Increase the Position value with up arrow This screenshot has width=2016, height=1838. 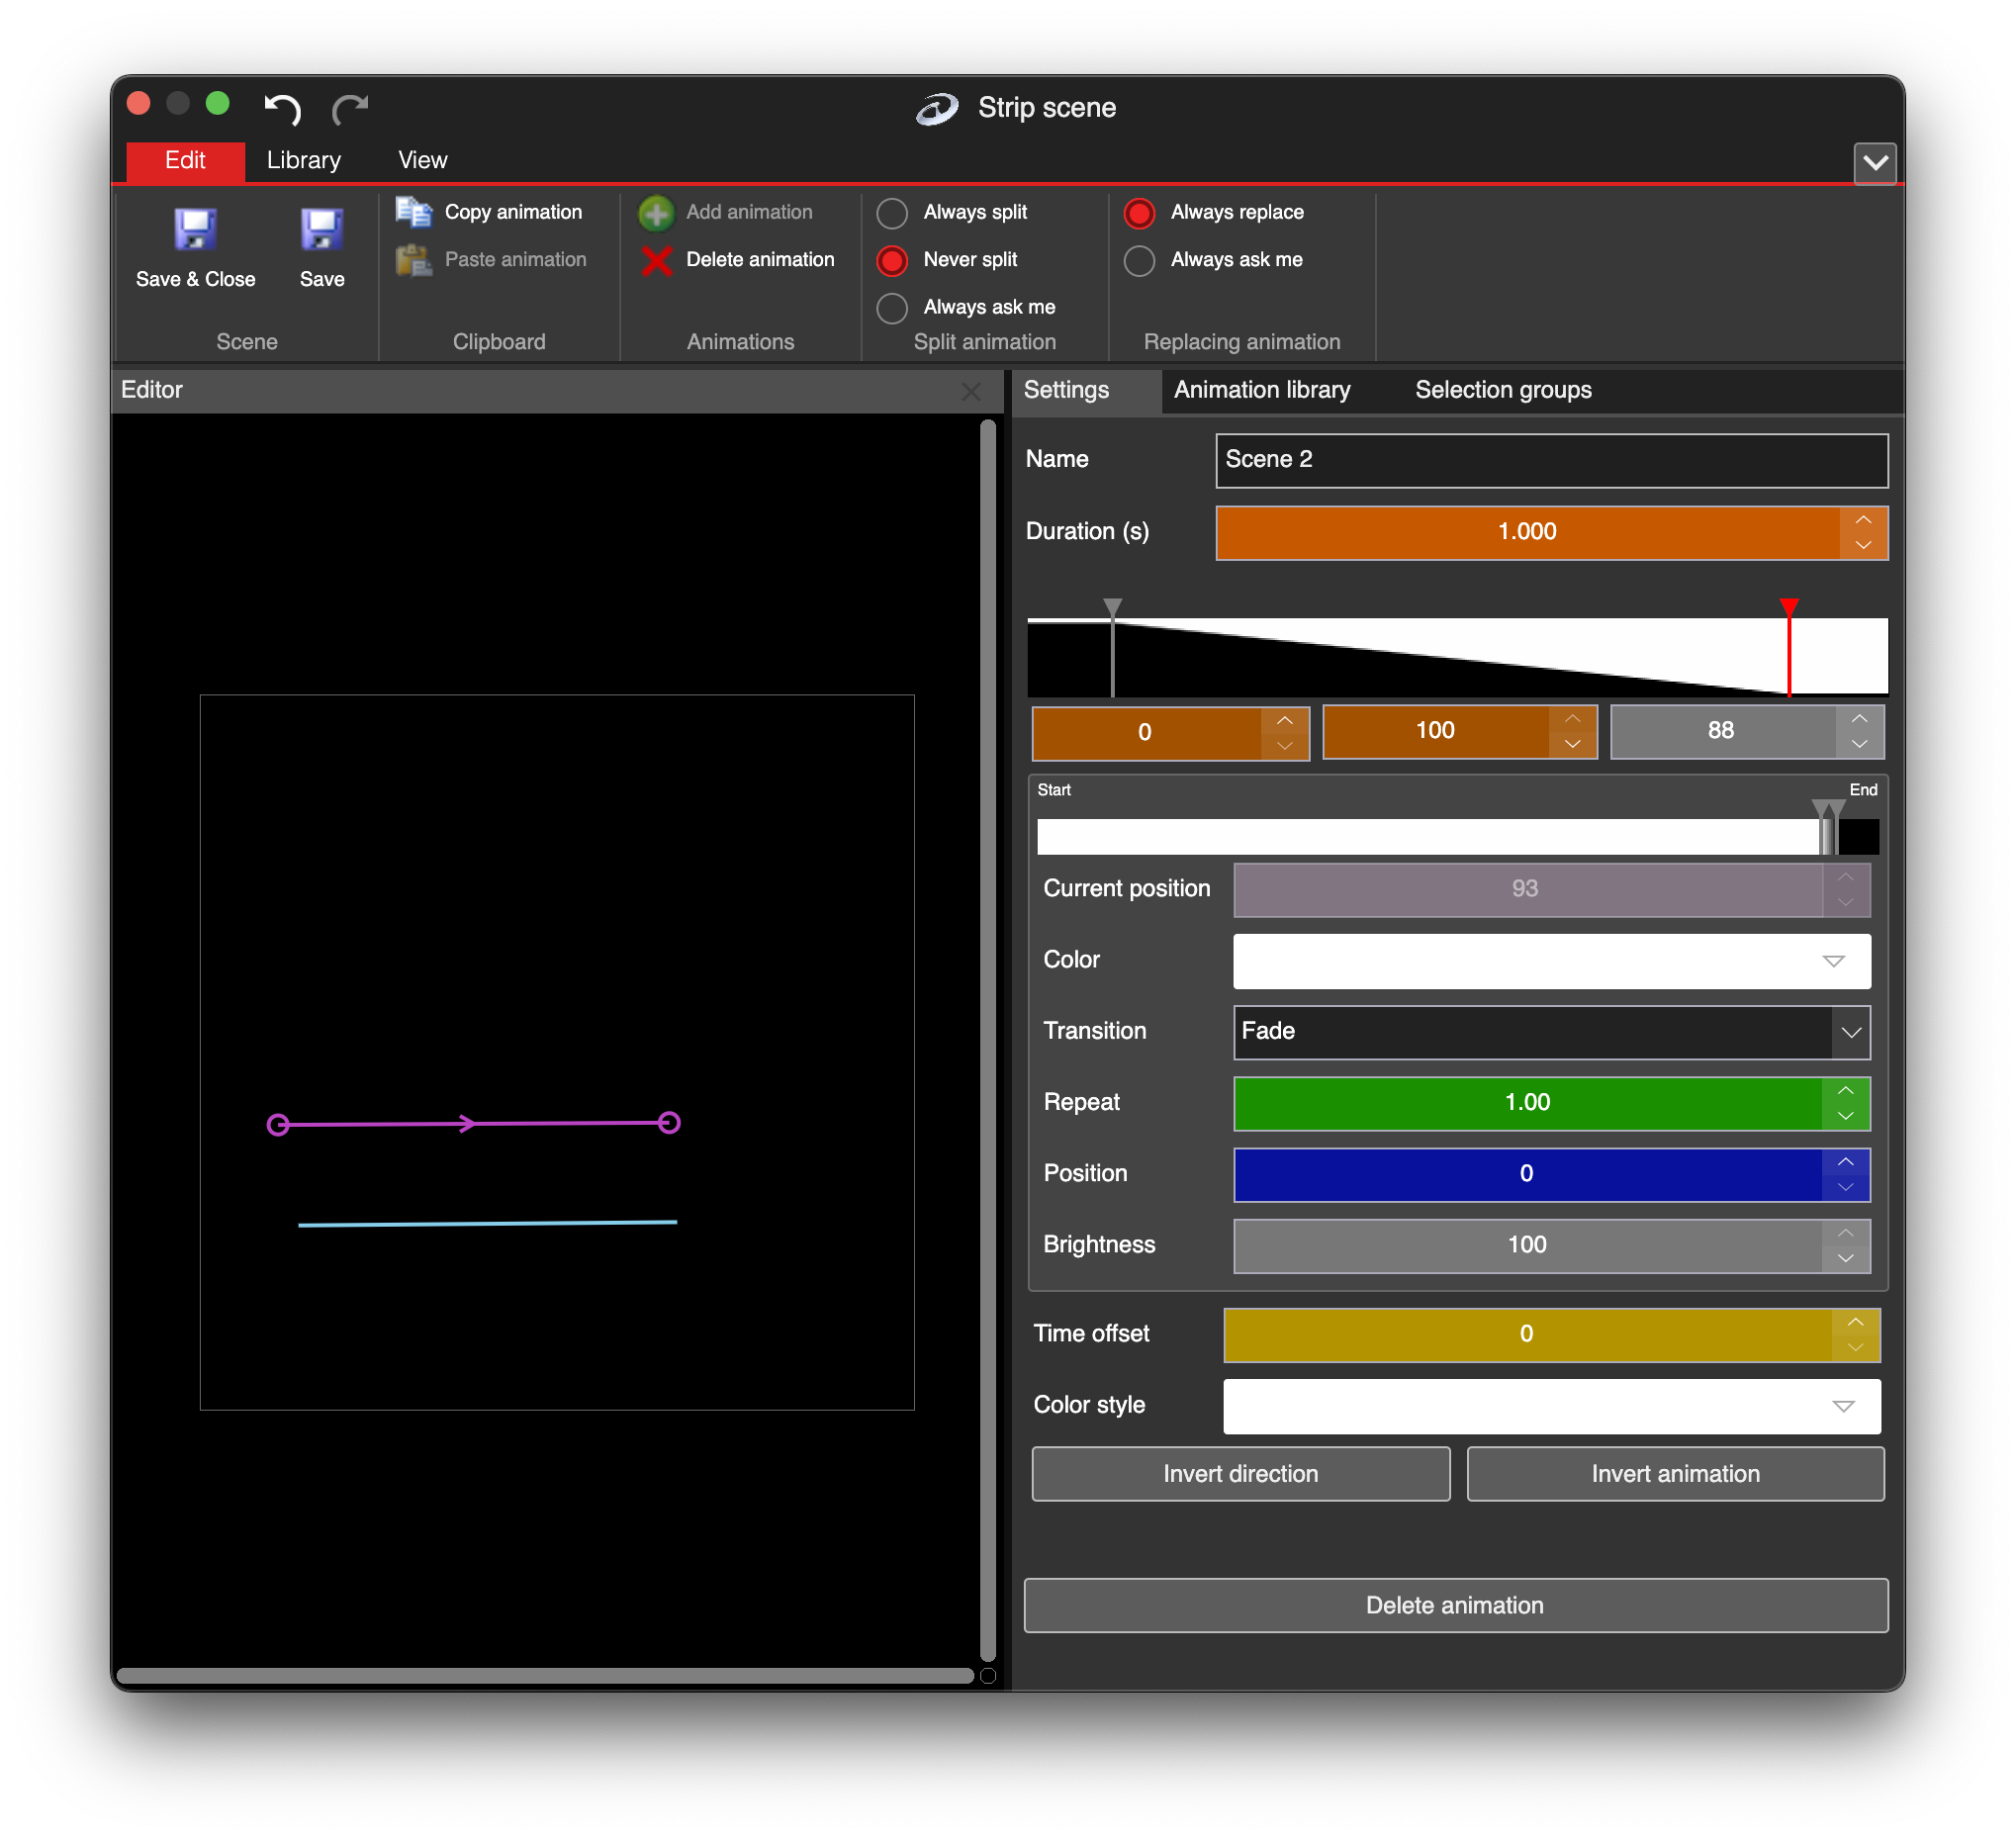pos(1846,1162)
